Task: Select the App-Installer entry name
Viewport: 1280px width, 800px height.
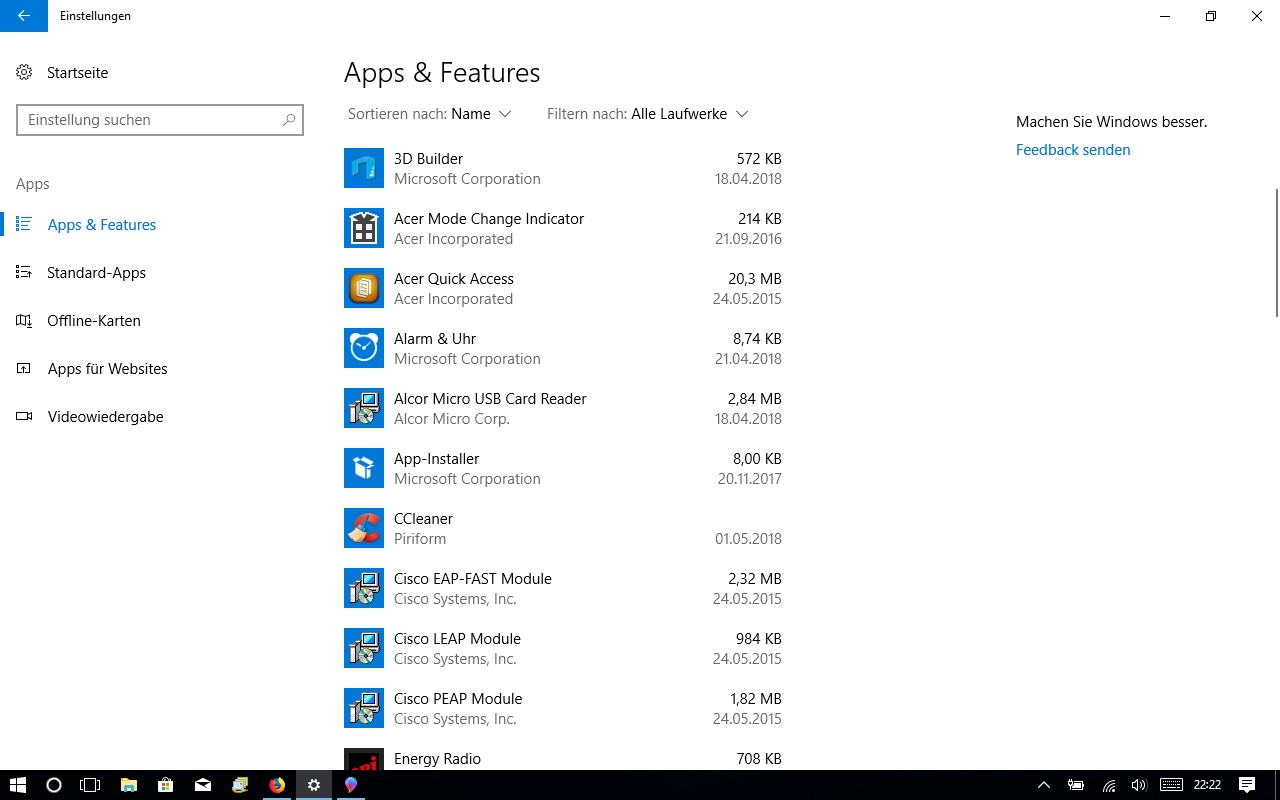Action: [x=437, y=459]
